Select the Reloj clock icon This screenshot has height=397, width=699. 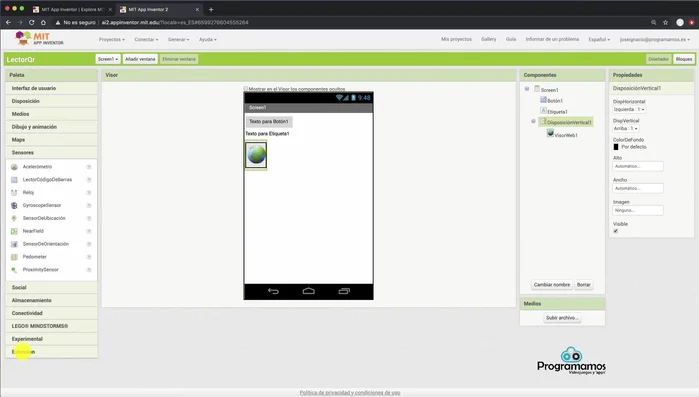[x=14, y=192]
